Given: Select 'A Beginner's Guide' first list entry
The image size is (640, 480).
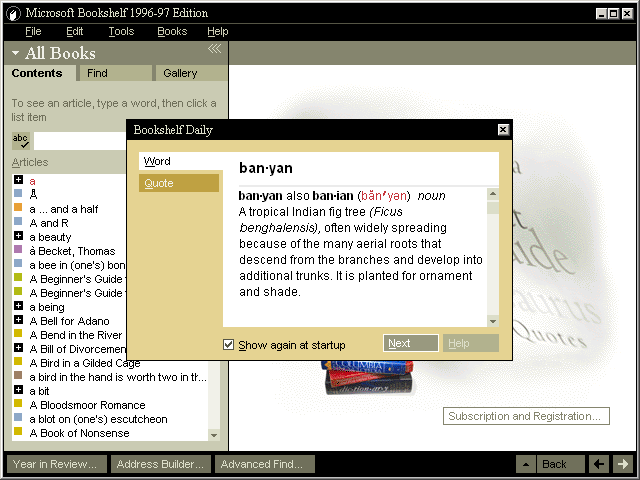Looking at the screenshot, I should click(76, 279).
